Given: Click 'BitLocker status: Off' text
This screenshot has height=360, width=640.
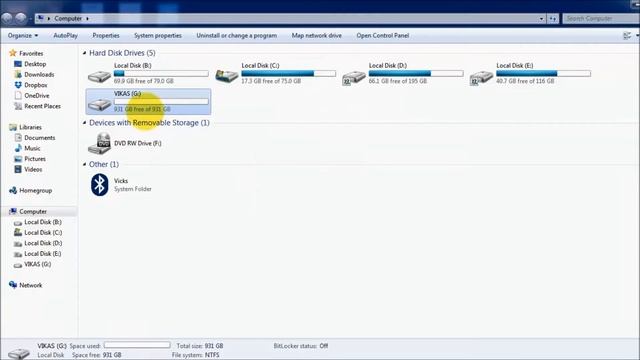Looking at the screenshot, I should click(301, 346).
